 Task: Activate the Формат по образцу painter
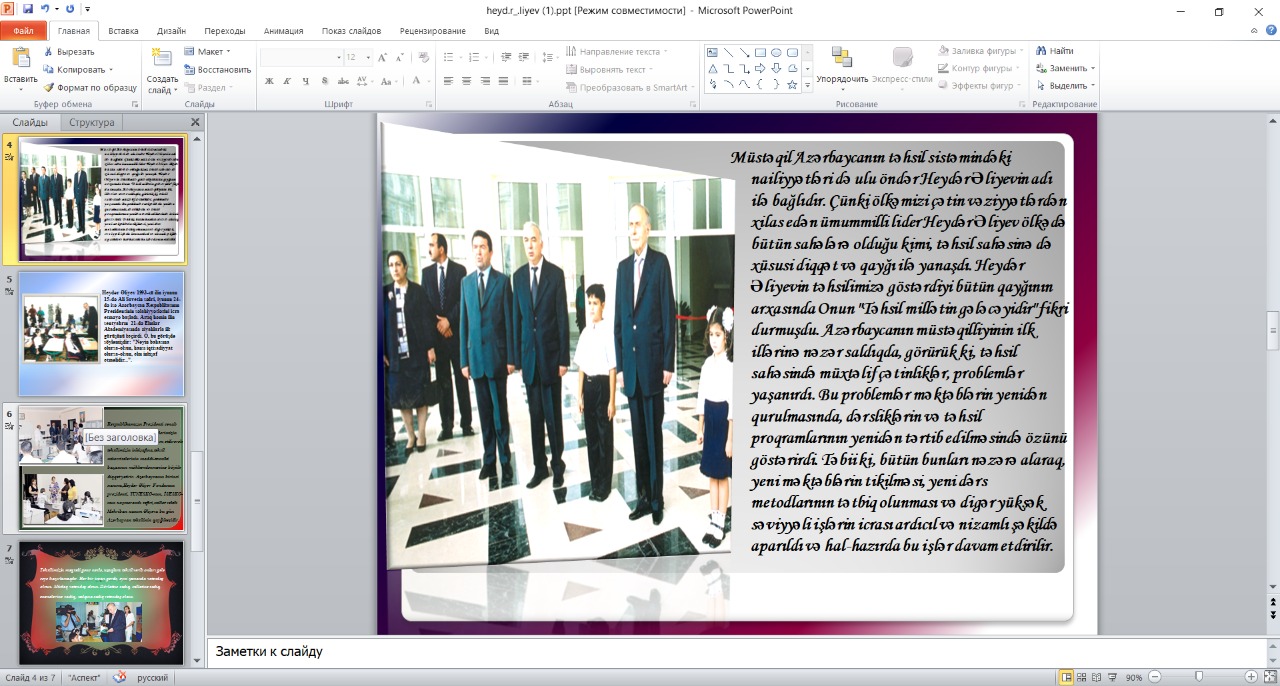(x=89, y=87)
